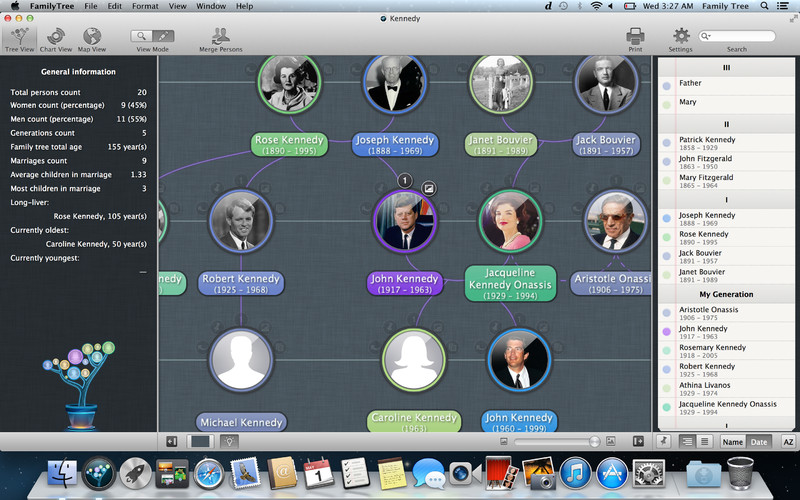Select Rose Kennedy's portrait

(x=289, y=82)
